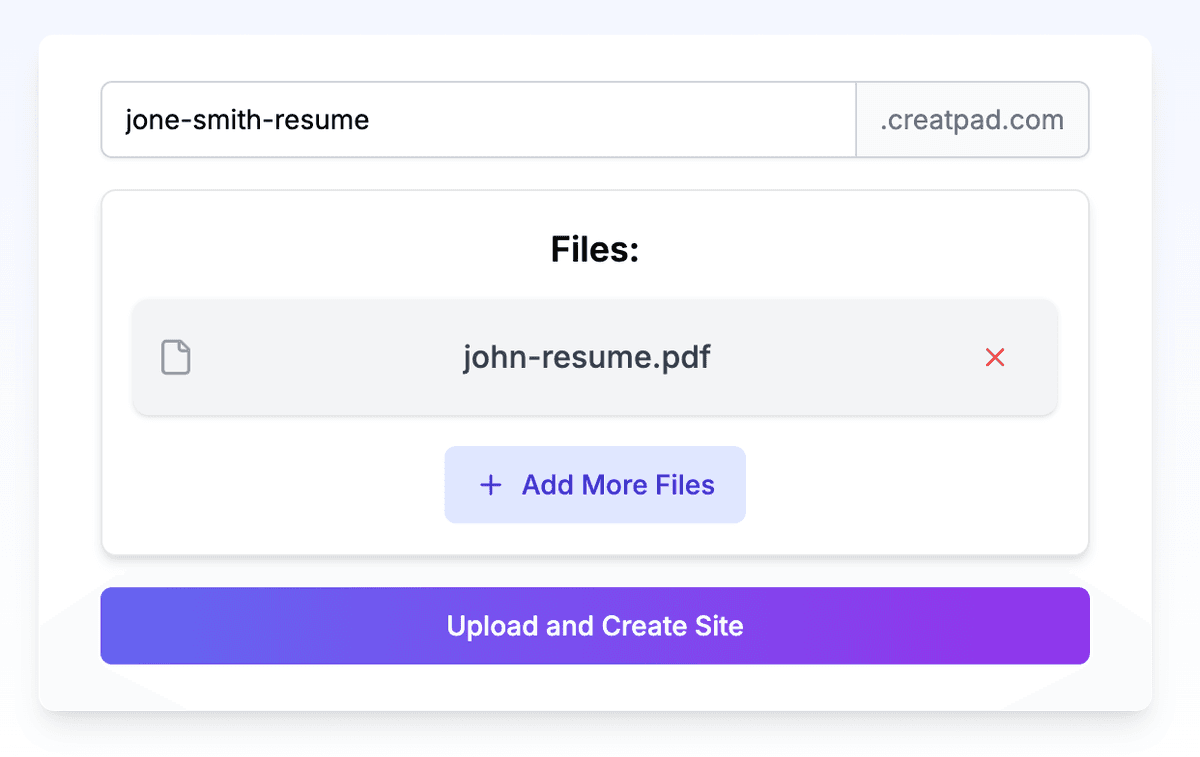The width and height of the screenshot is (1200, 757).
Task: Click the purple Upload and Create Site bar
Action: (x=595, y=625)
